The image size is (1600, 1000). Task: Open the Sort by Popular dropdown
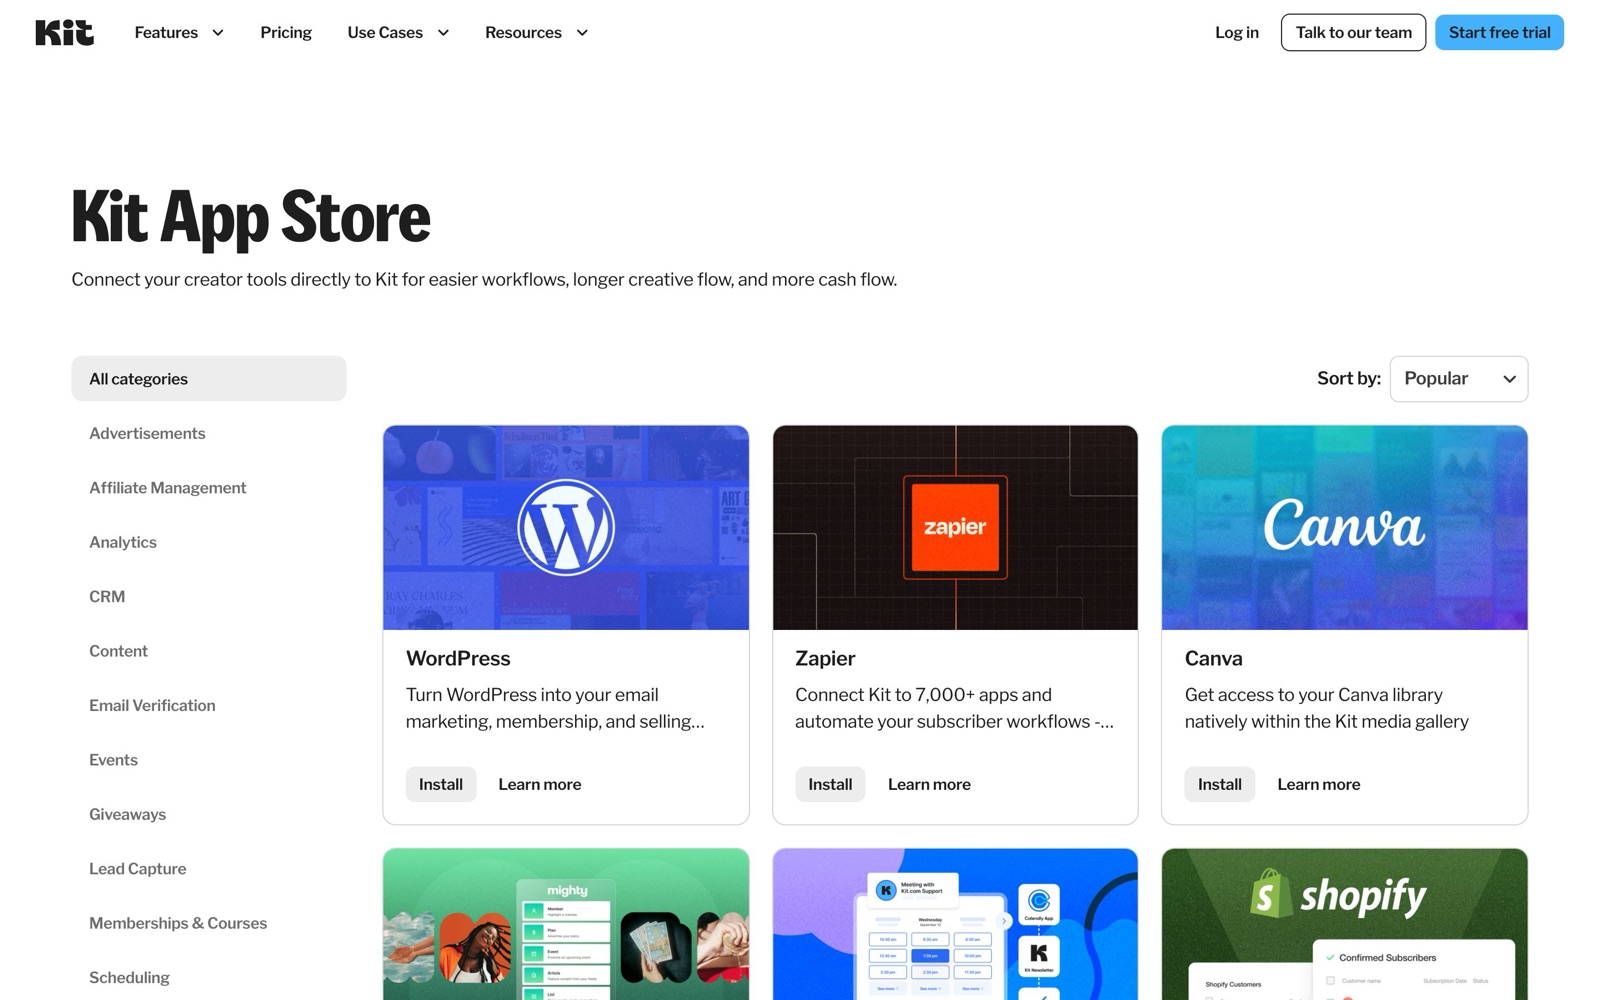(x=1459, y=379)
